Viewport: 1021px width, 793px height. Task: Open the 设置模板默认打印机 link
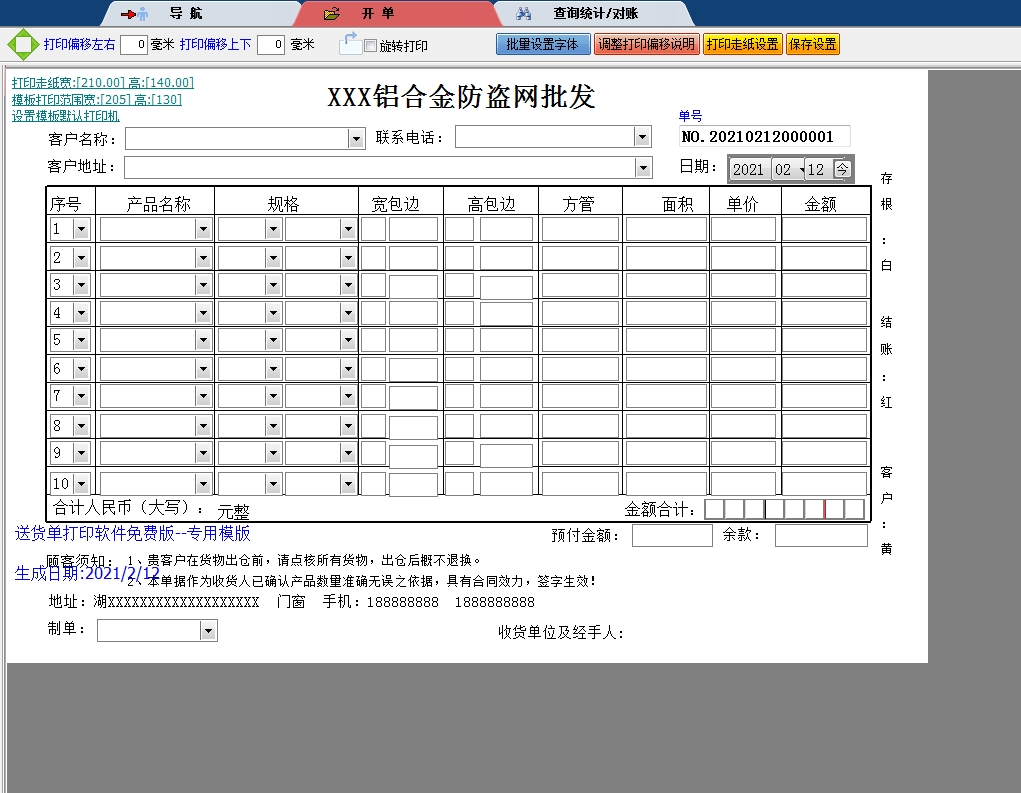coord(65,116)
